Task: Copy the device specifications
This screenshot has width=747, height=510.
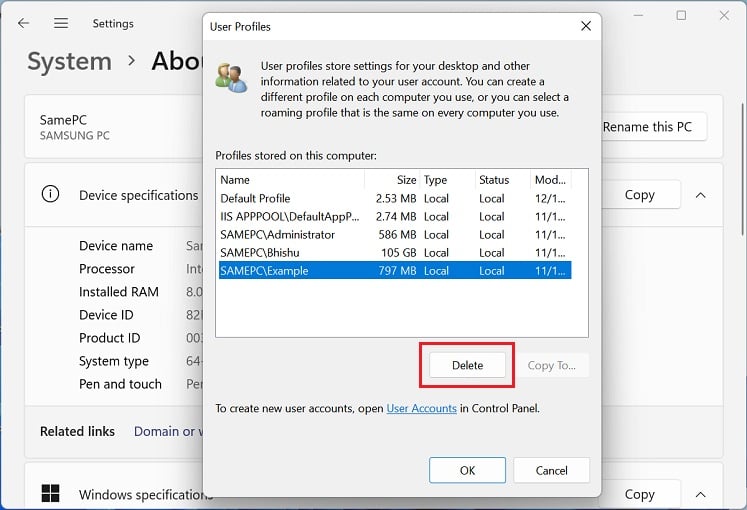Action: pyautogui.click(x=639, y=195)
